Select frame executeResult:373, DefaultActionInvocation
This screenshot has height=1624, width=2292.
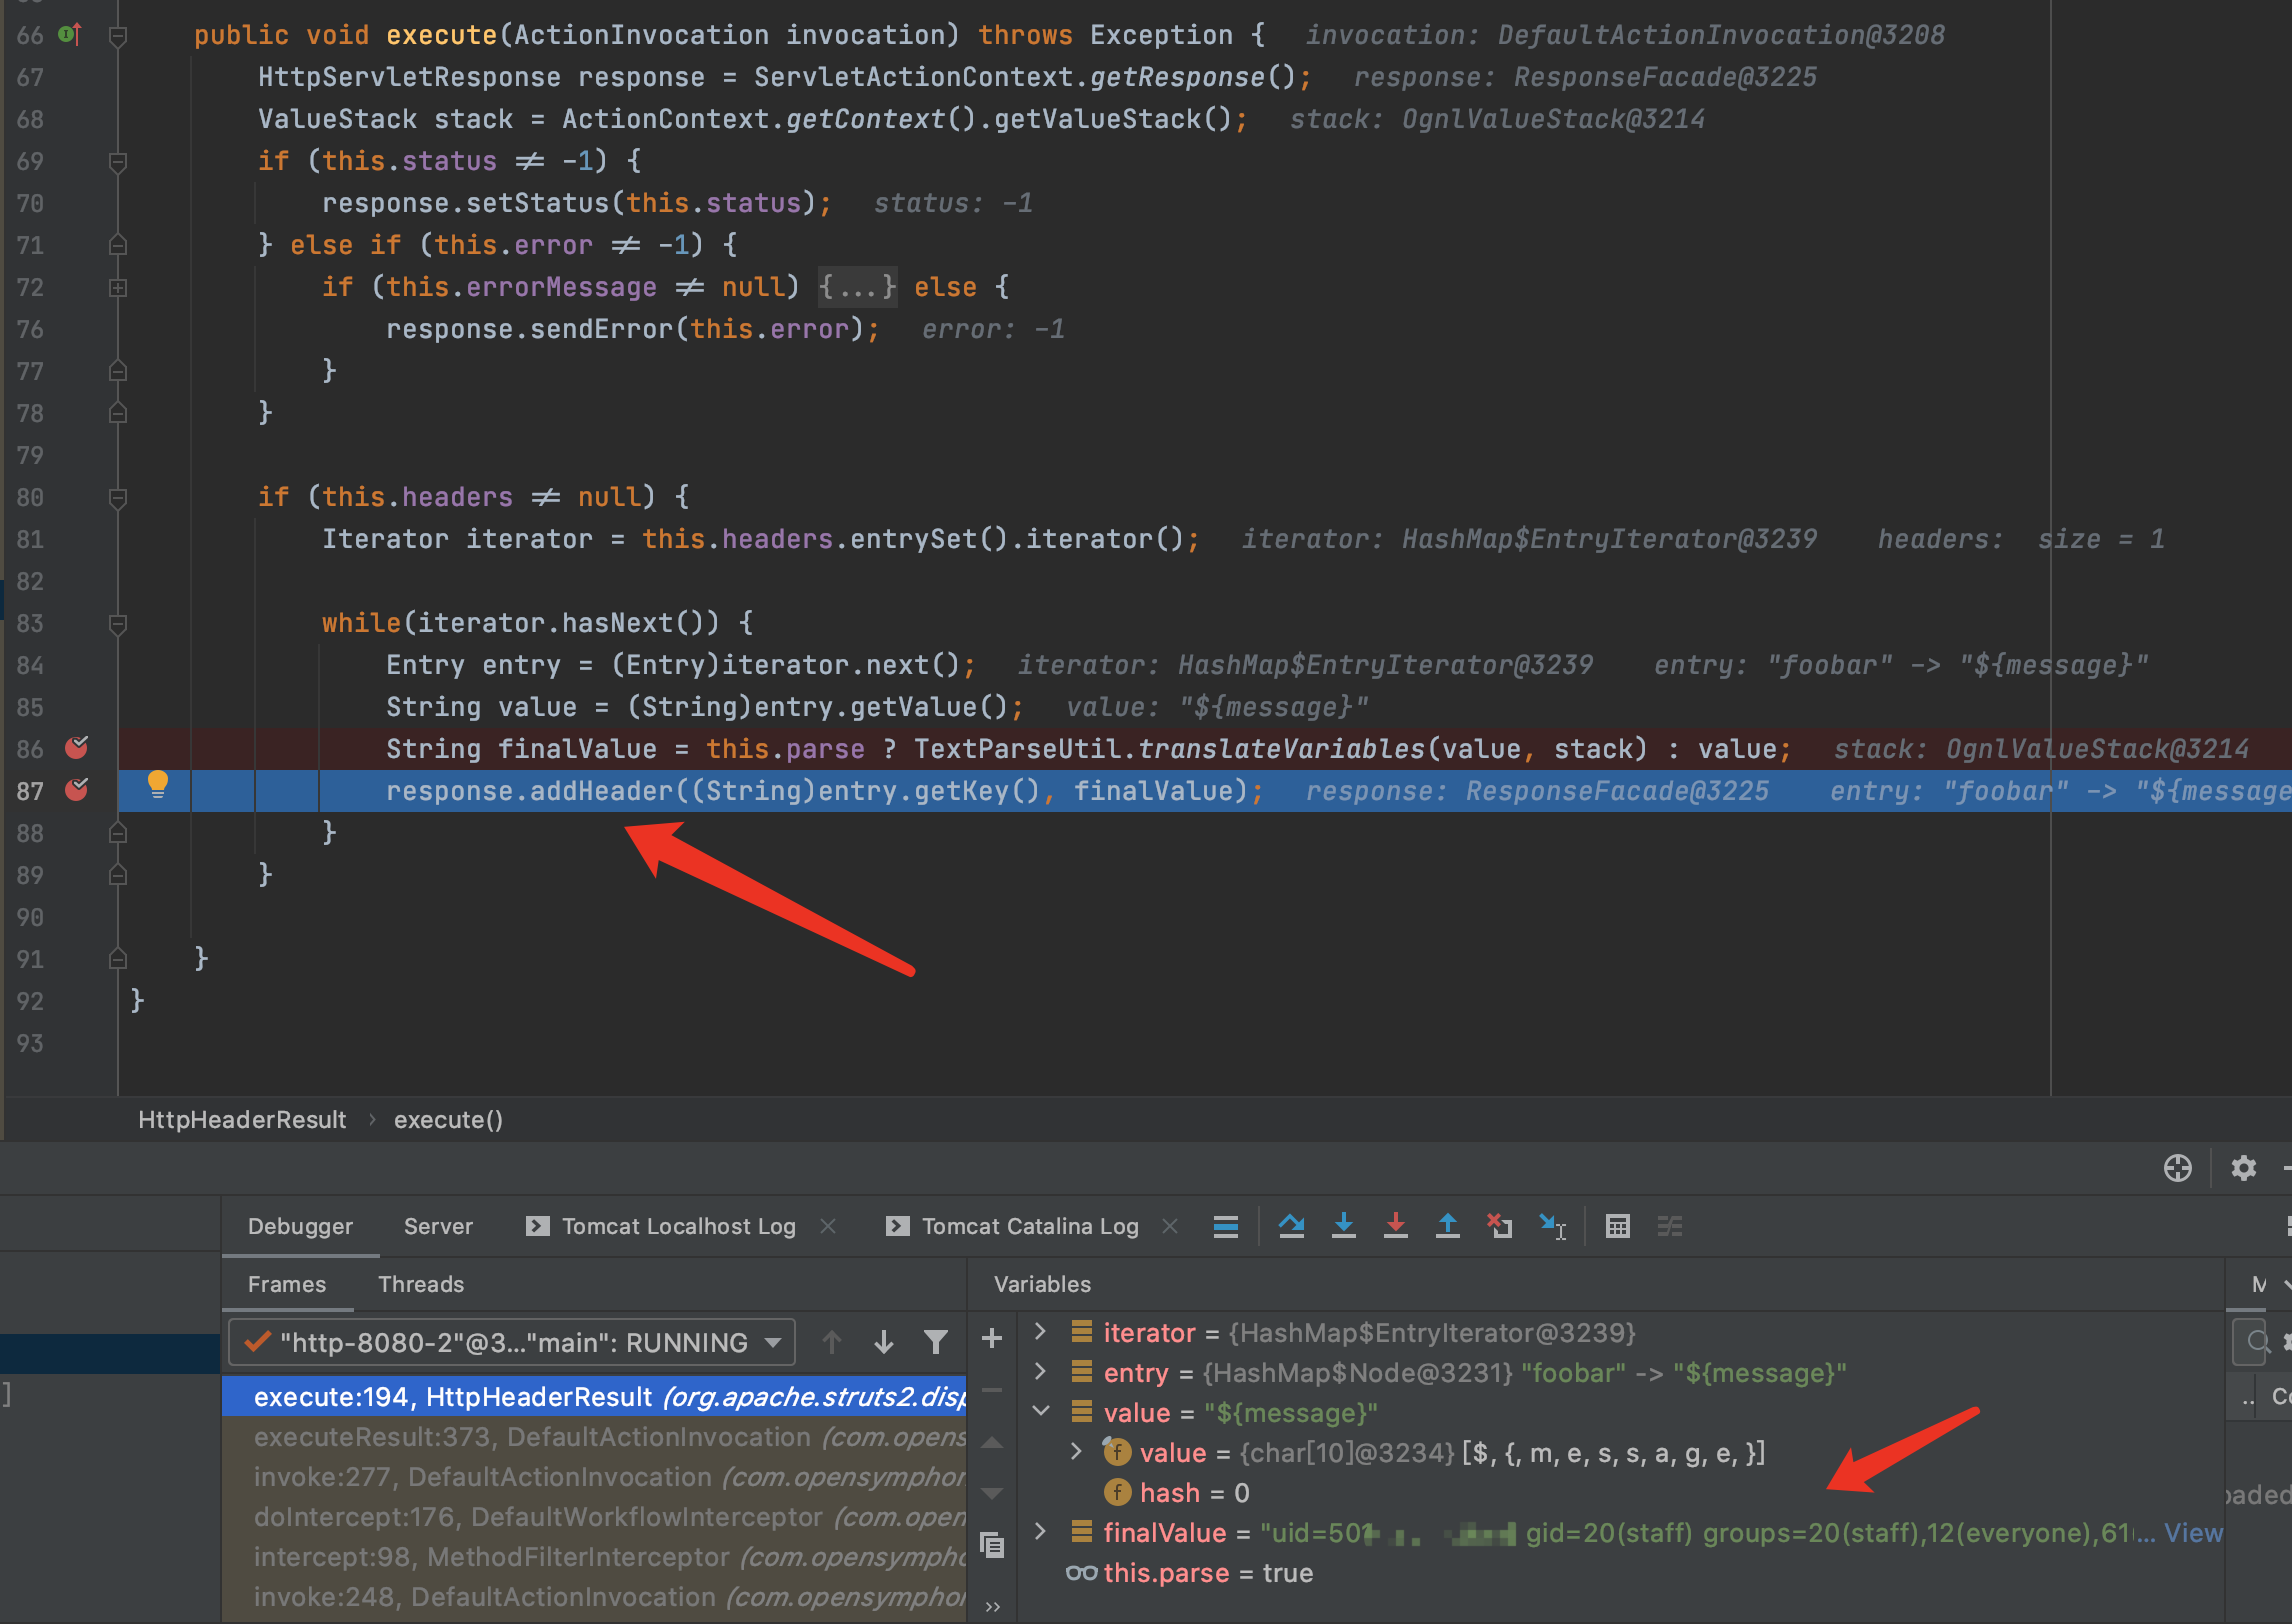point(594,1436)
